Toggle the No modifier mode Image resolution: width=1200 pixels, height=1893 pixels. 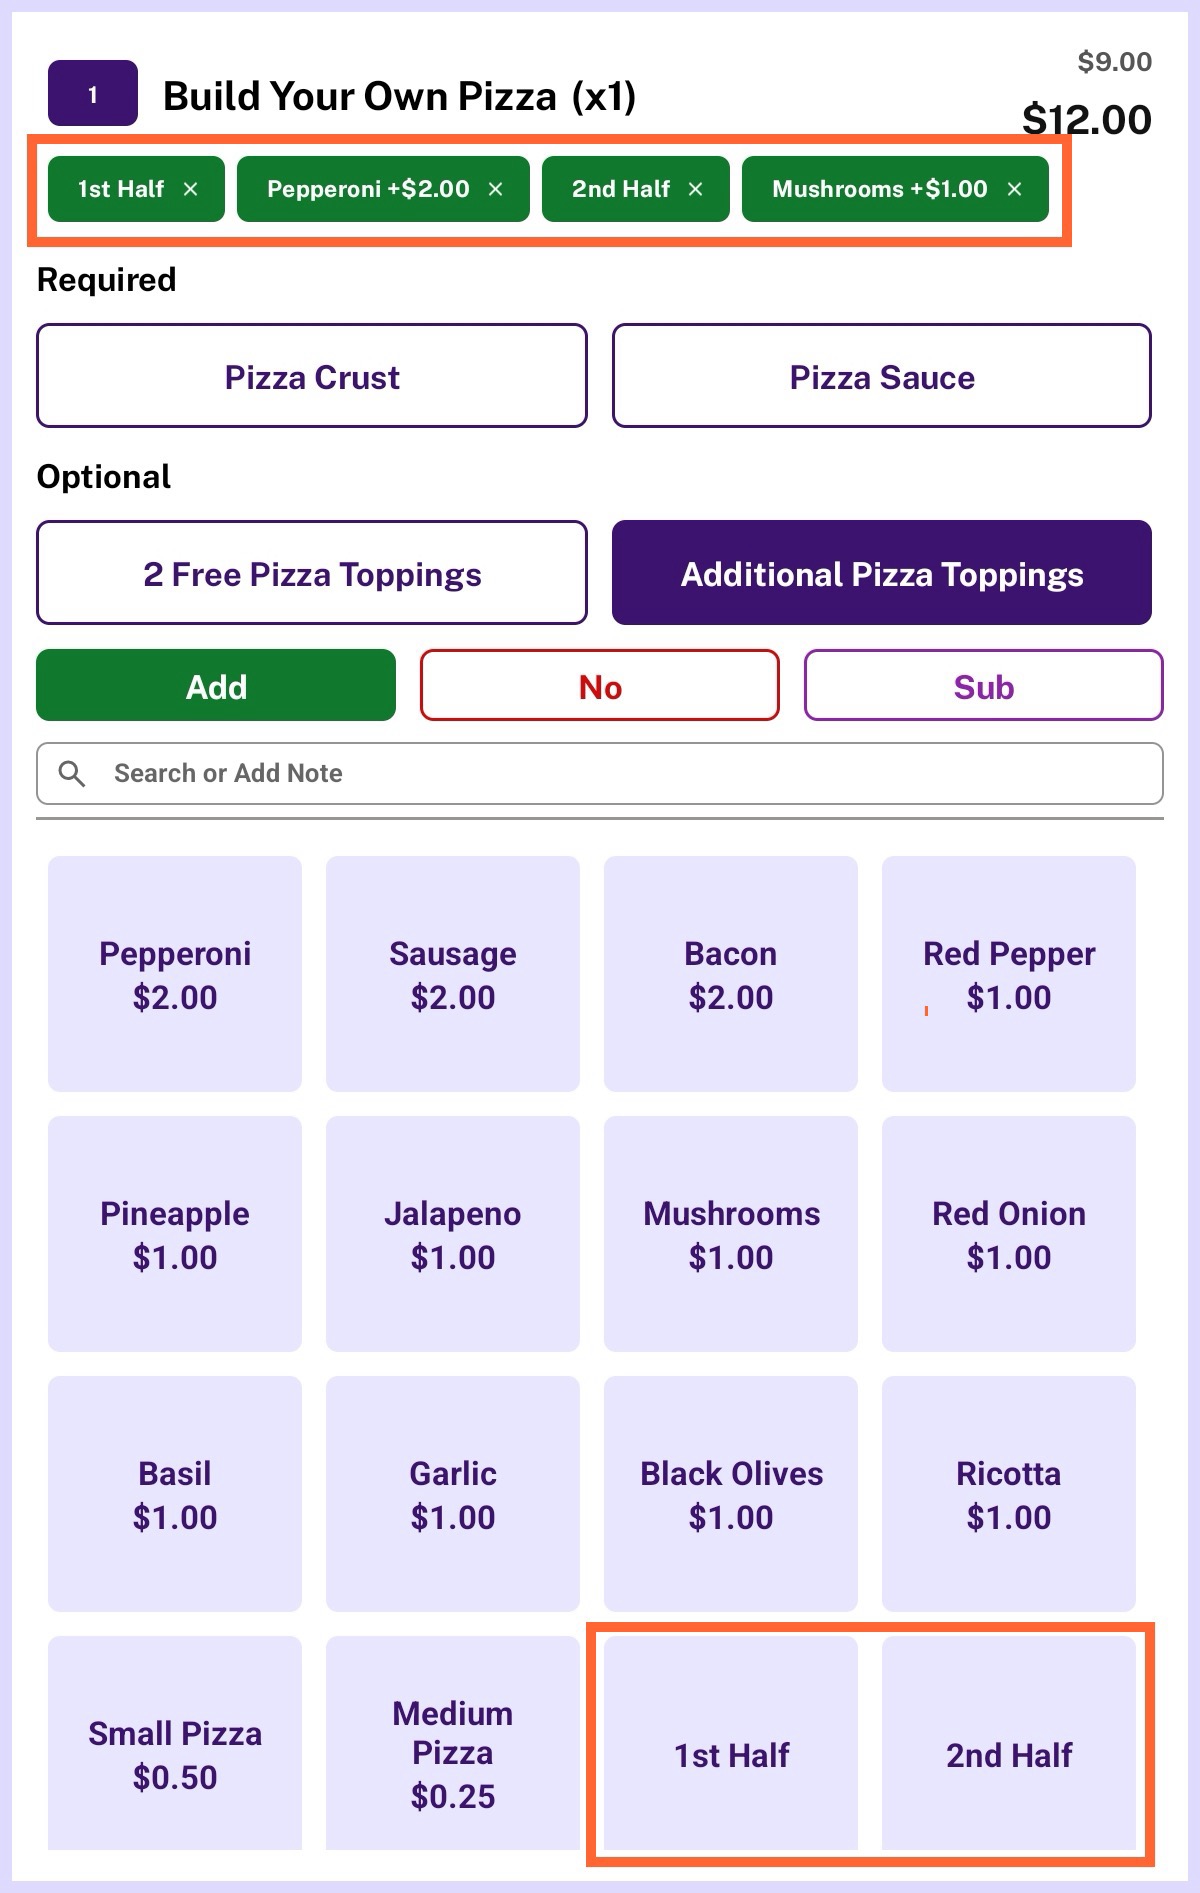599,686
